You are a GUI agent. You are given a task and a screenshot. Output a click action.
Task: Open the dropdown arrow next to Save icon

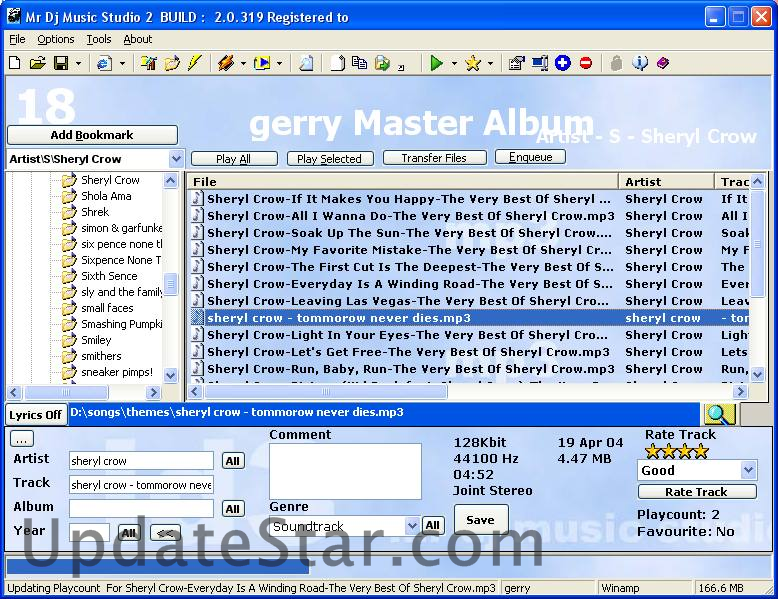pos(78,64)
